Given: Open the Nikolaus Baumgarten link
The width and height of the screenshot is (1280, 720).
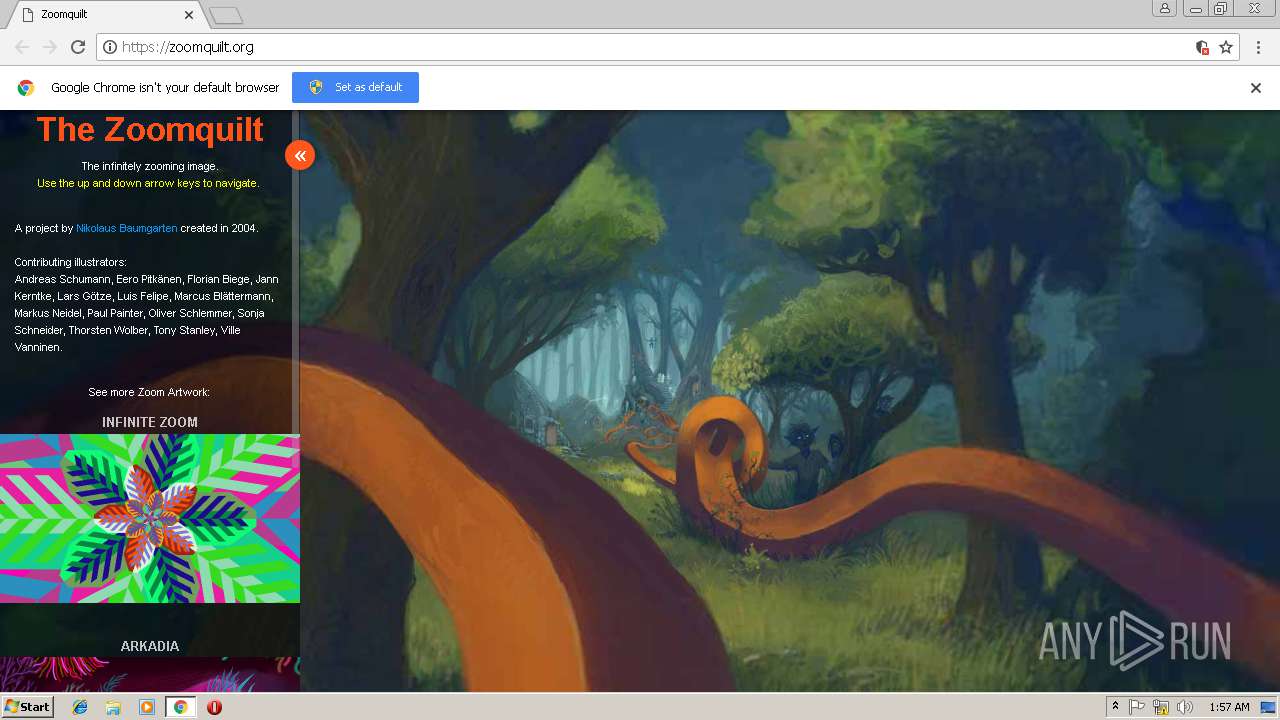Looking at the screenshot, I should pos(127,228).
